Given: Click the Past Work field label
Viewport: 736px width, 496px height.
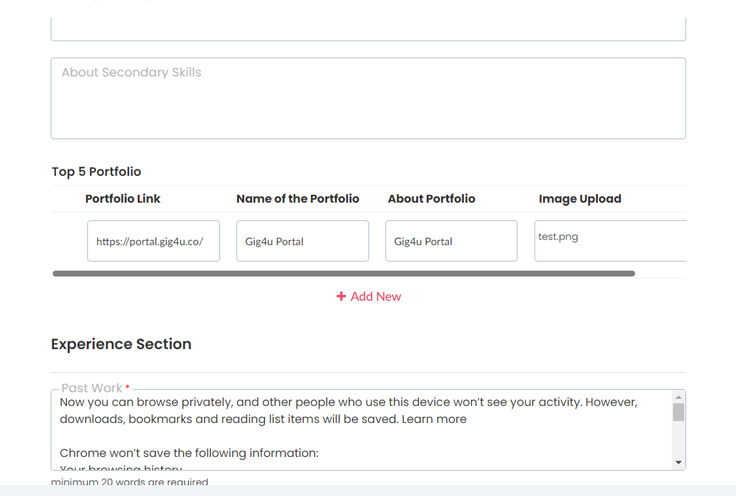Looking at the screenshot, I should tap(92, 388).
